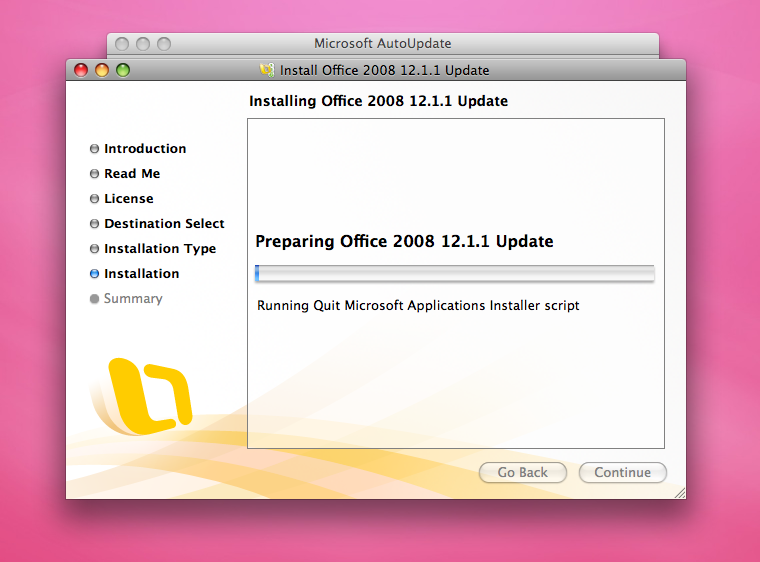Image resolution: width=760 pixels, height=562 pixels.
Task: Click the Office installer icon in title bar
Action: (267, 70)
